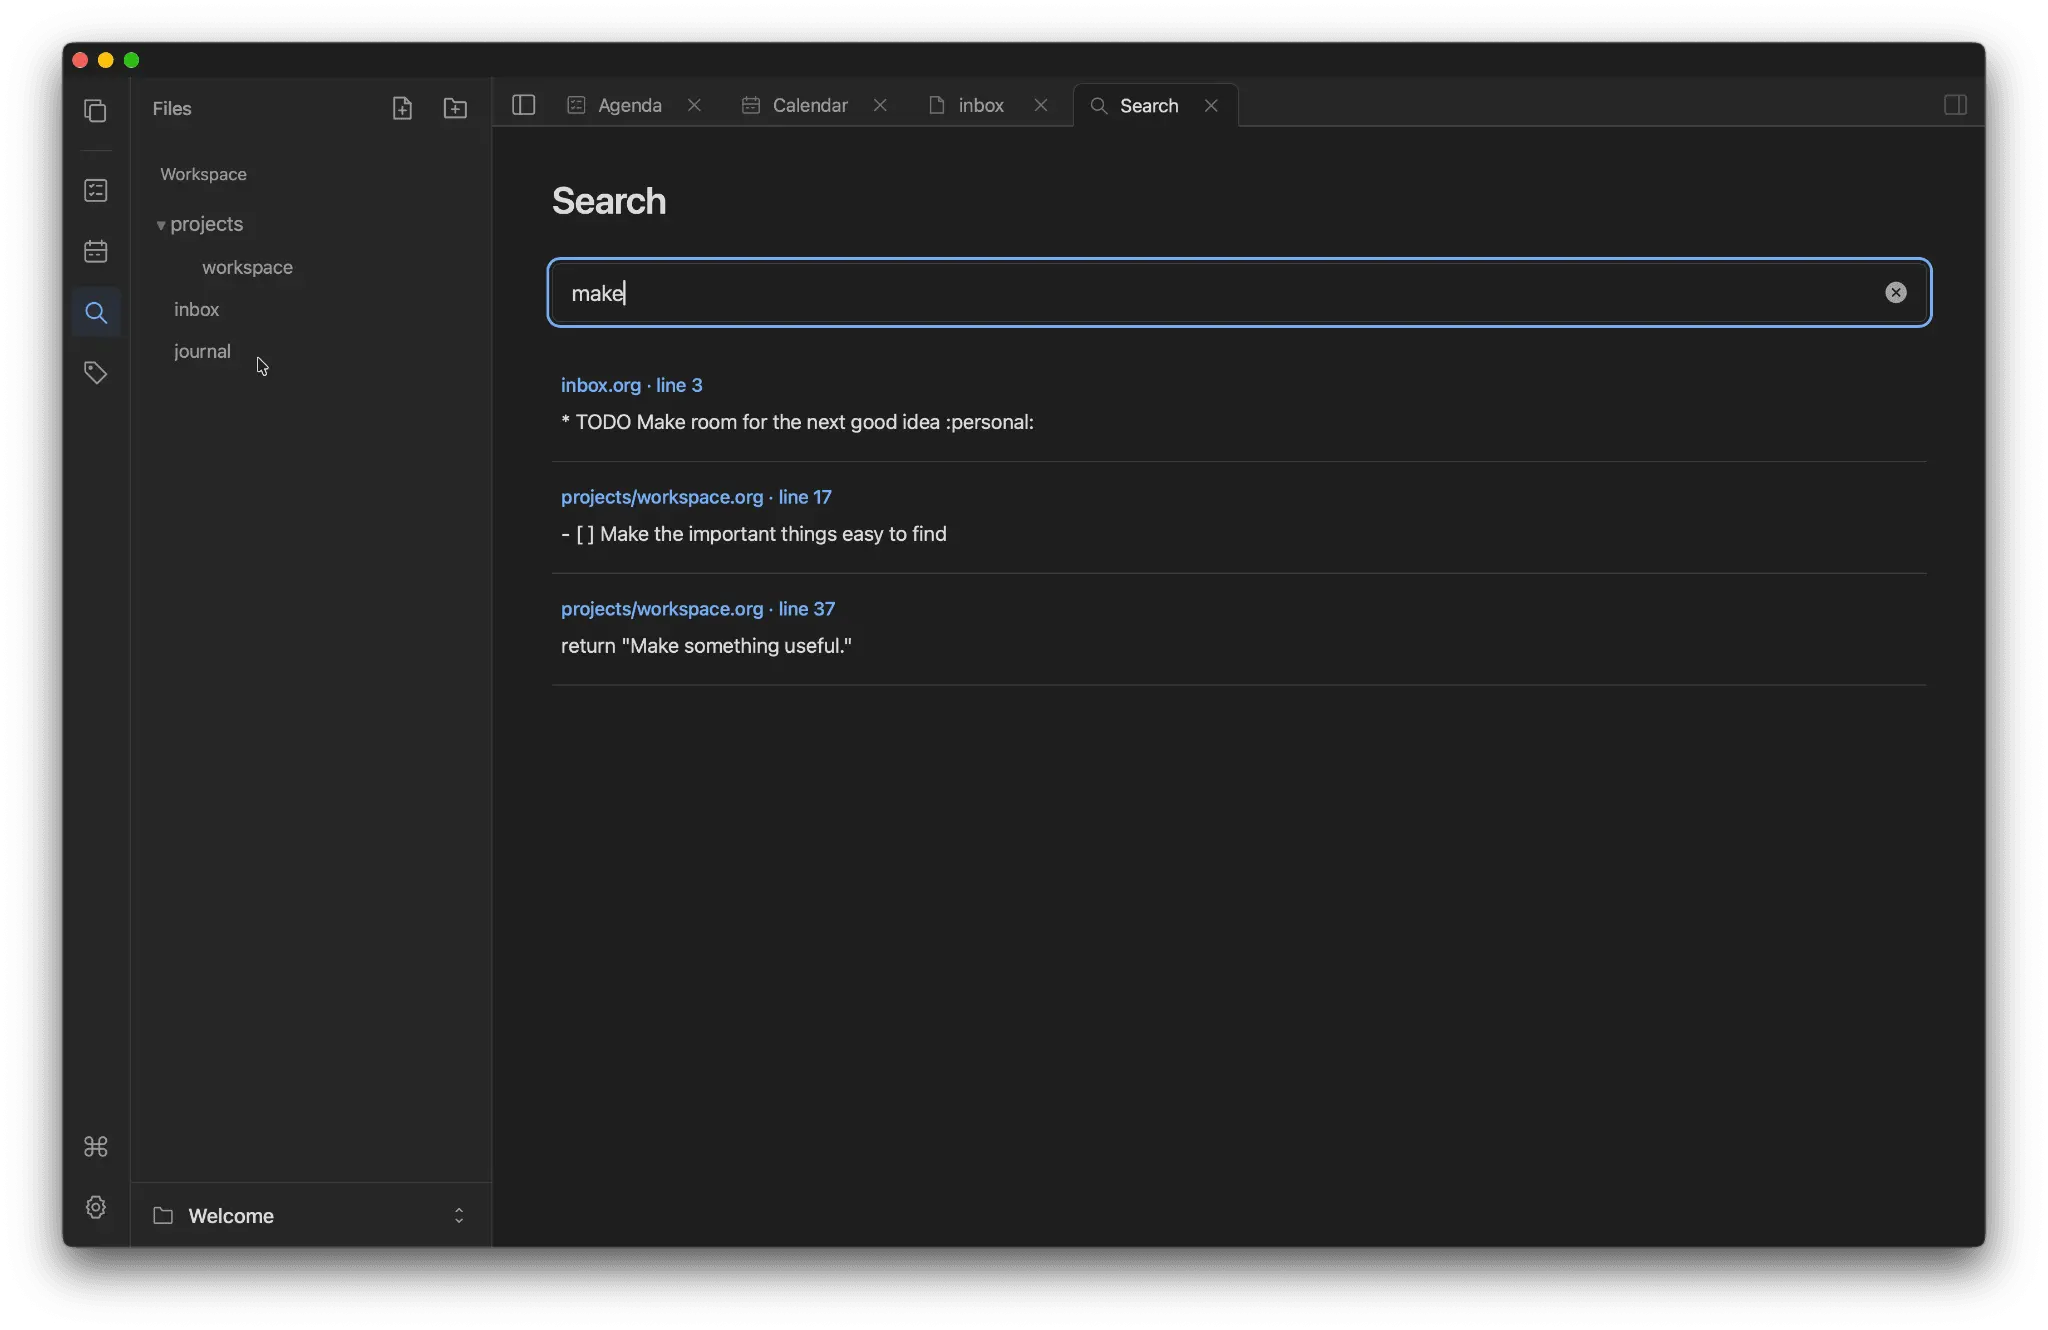The image size is (2048, 1330).
Task: Toggle the right sidebar panel icon
Action: click(x=1955, y=105)
